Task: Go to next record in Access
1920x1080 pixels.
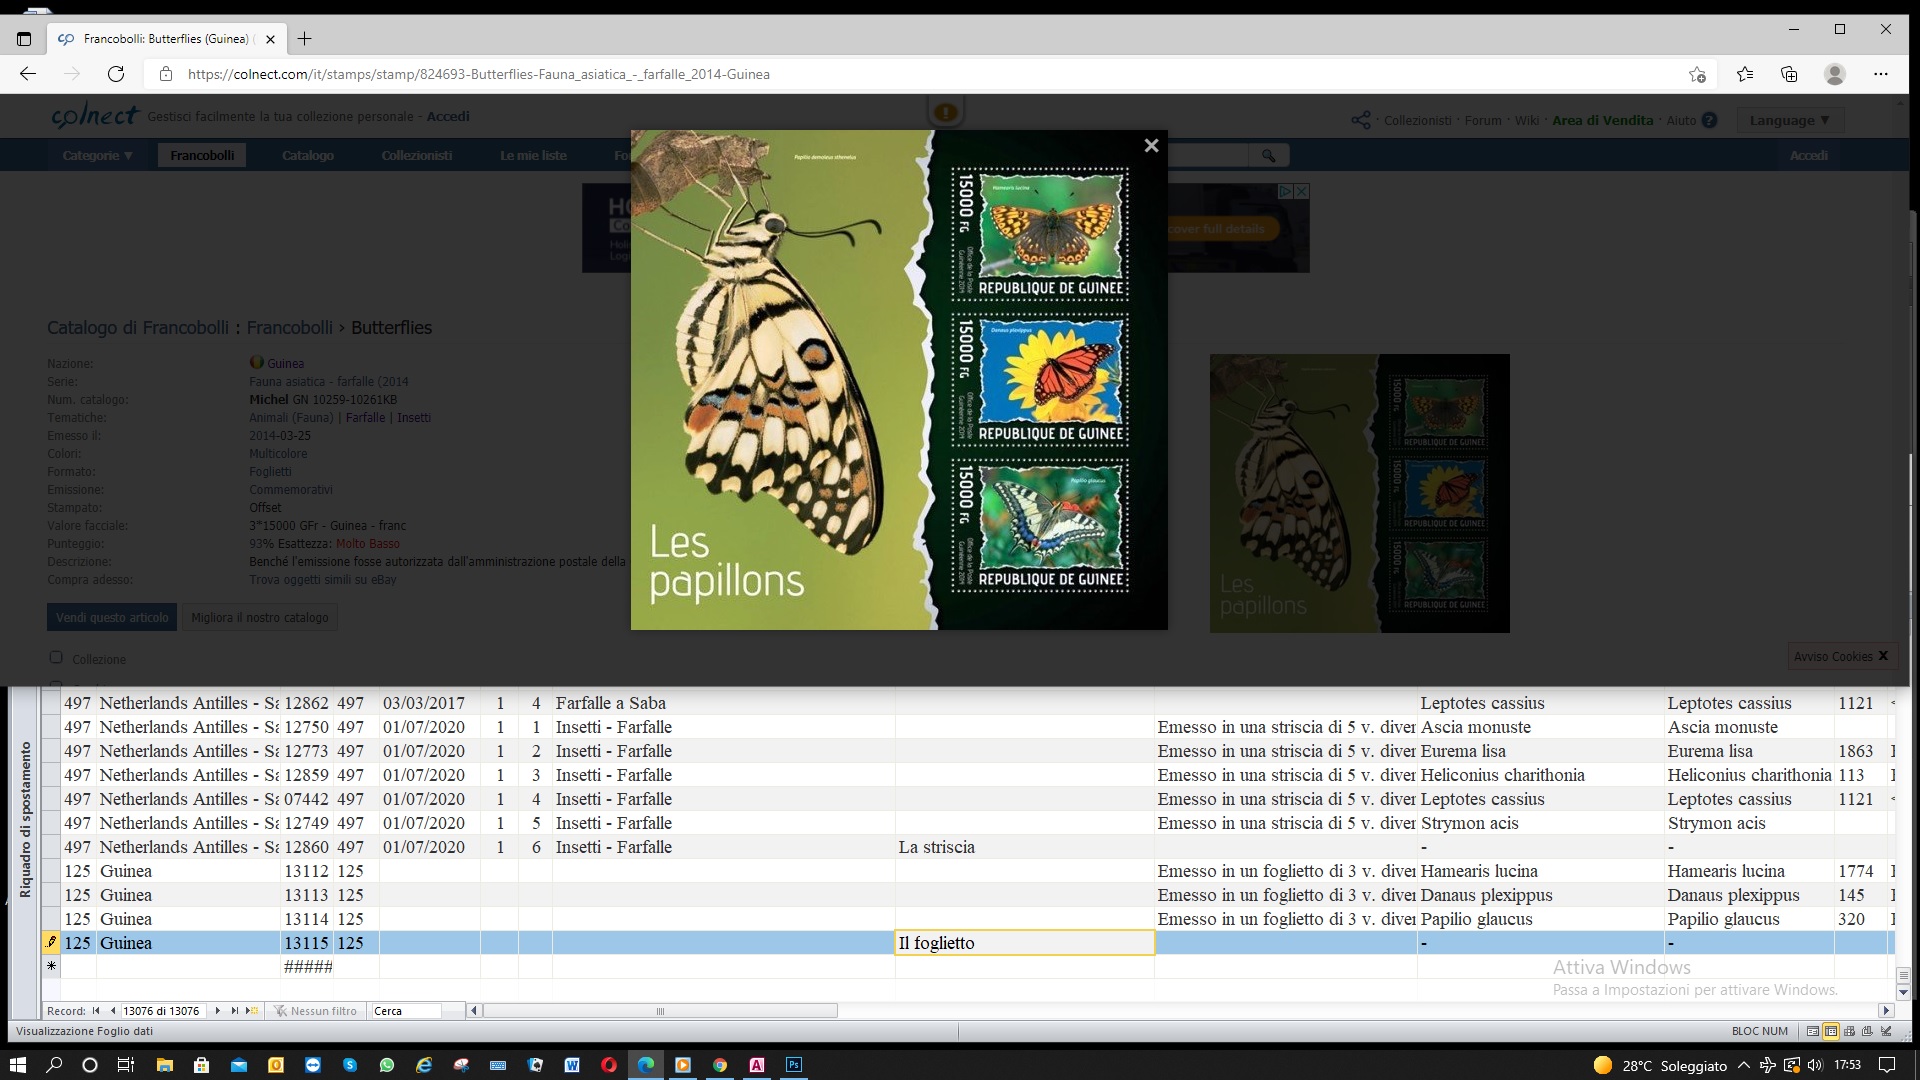Action: (x=217, y=1011)
